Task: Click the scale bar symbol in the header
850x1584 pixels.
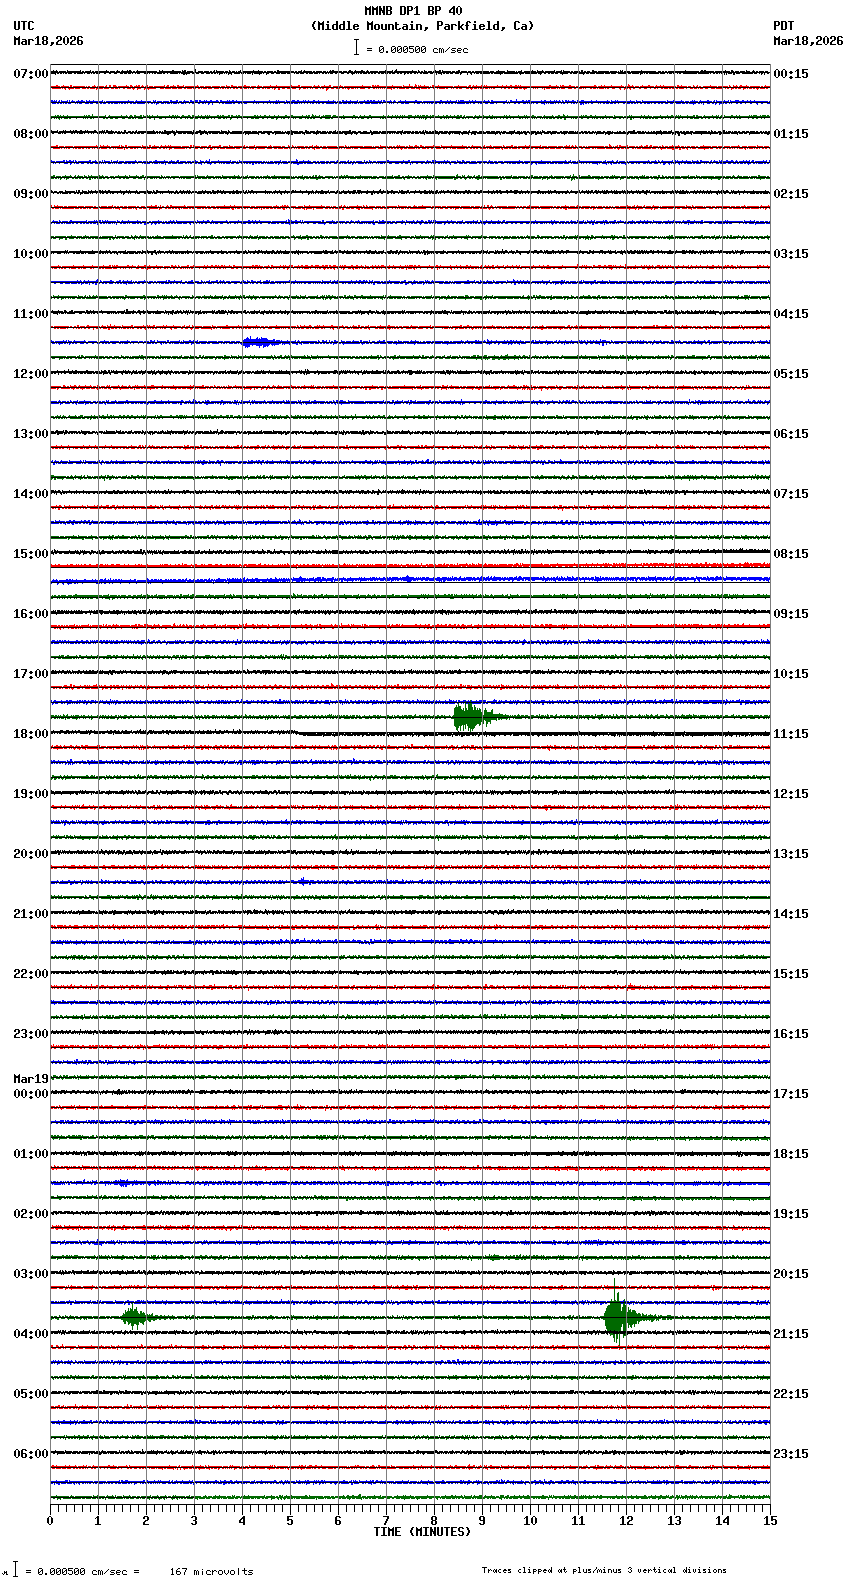Action: click(355, 47)
